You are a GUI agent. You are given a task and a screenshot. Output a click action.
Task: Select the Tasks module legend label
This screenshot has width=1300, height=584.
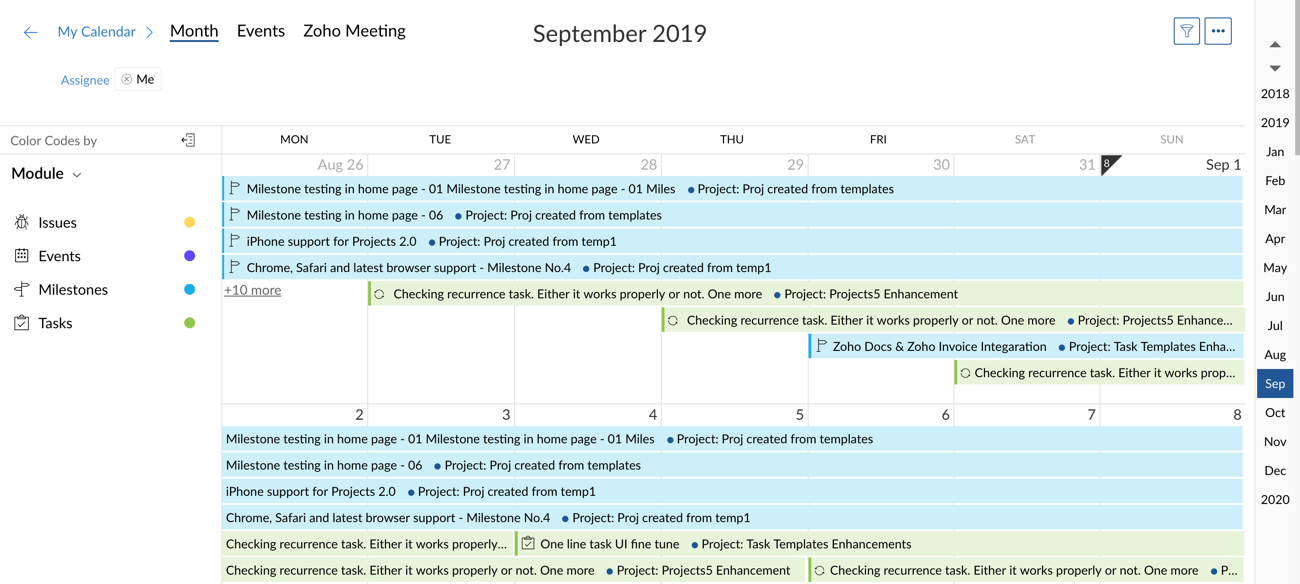[x=55, y=324]
